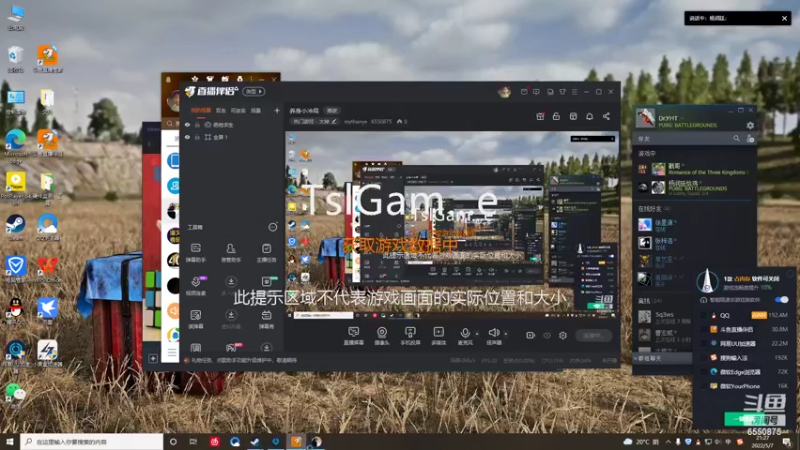Select the first orange scene tab

point(201,110)
